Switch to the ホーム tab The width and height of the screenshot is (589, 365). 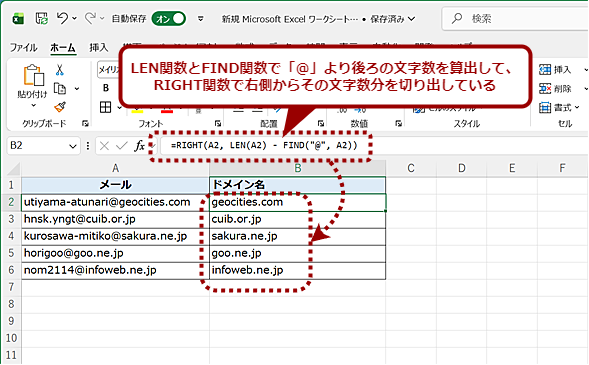coord(63,48)
